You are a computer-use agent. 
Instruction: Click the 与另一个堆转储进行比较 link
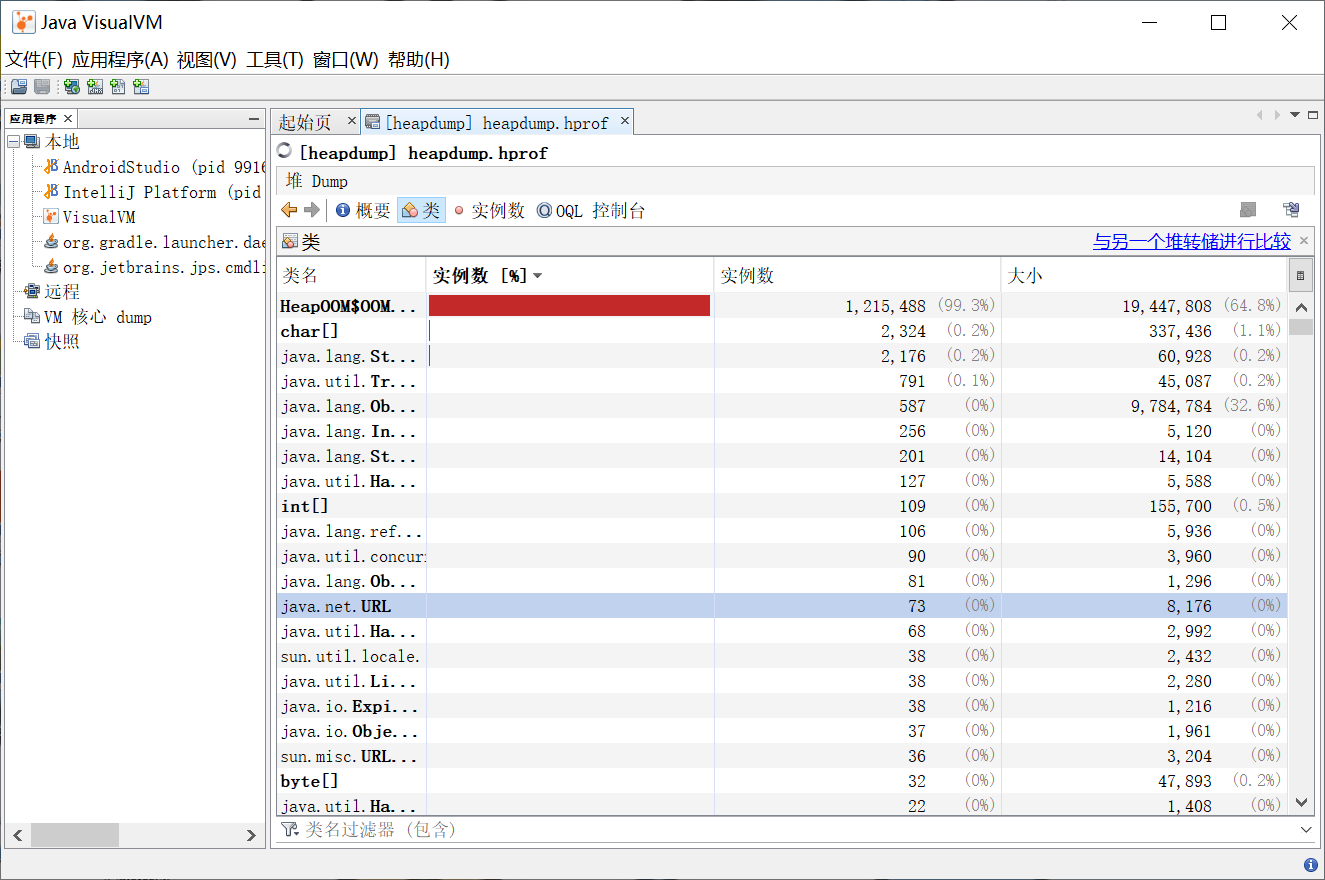(1191, 241)
